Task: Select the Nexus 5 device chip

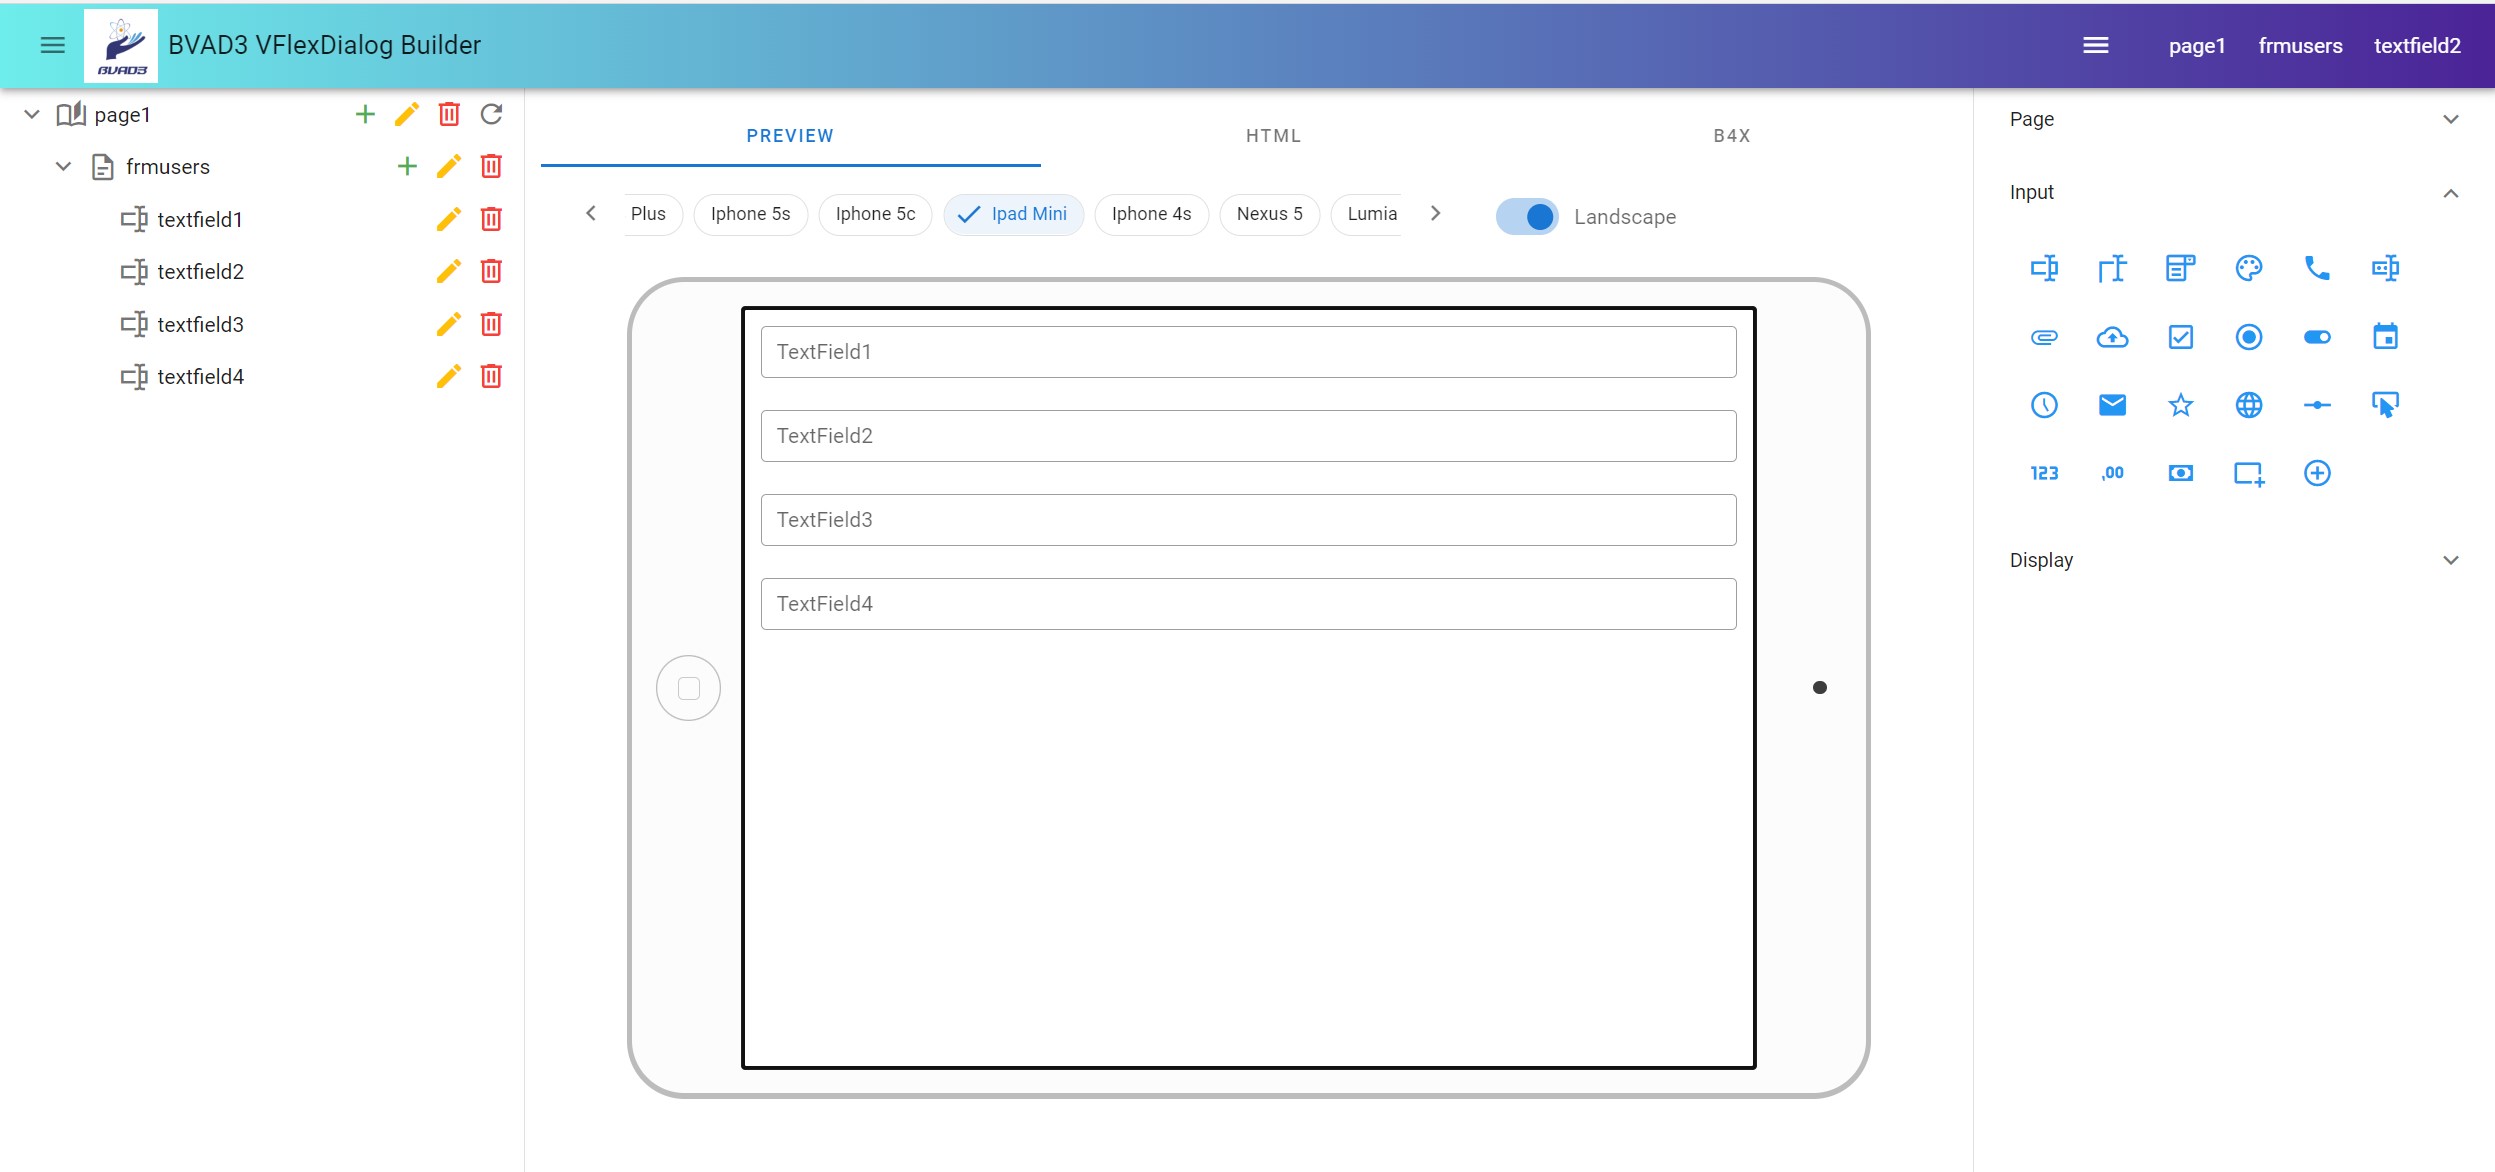Action: click(1269, 214)
